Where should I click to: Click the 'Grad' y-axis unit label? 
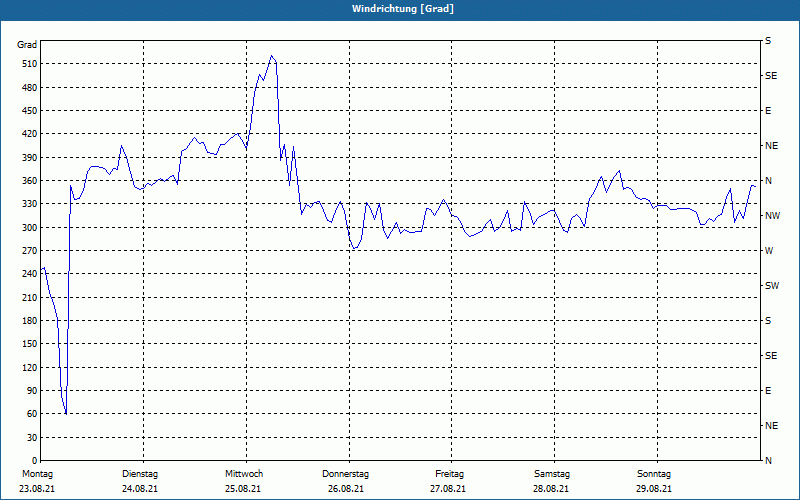click(x=27, y=45)
